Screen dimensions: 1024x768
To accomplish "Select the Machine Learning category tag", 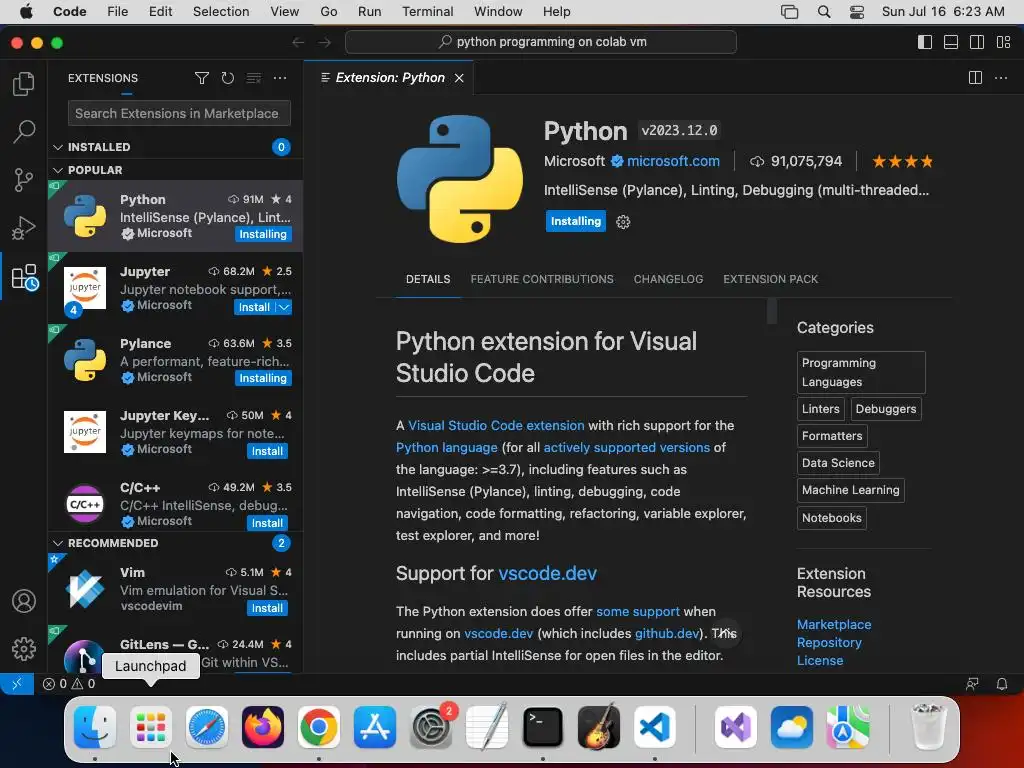I will (850, 490).
